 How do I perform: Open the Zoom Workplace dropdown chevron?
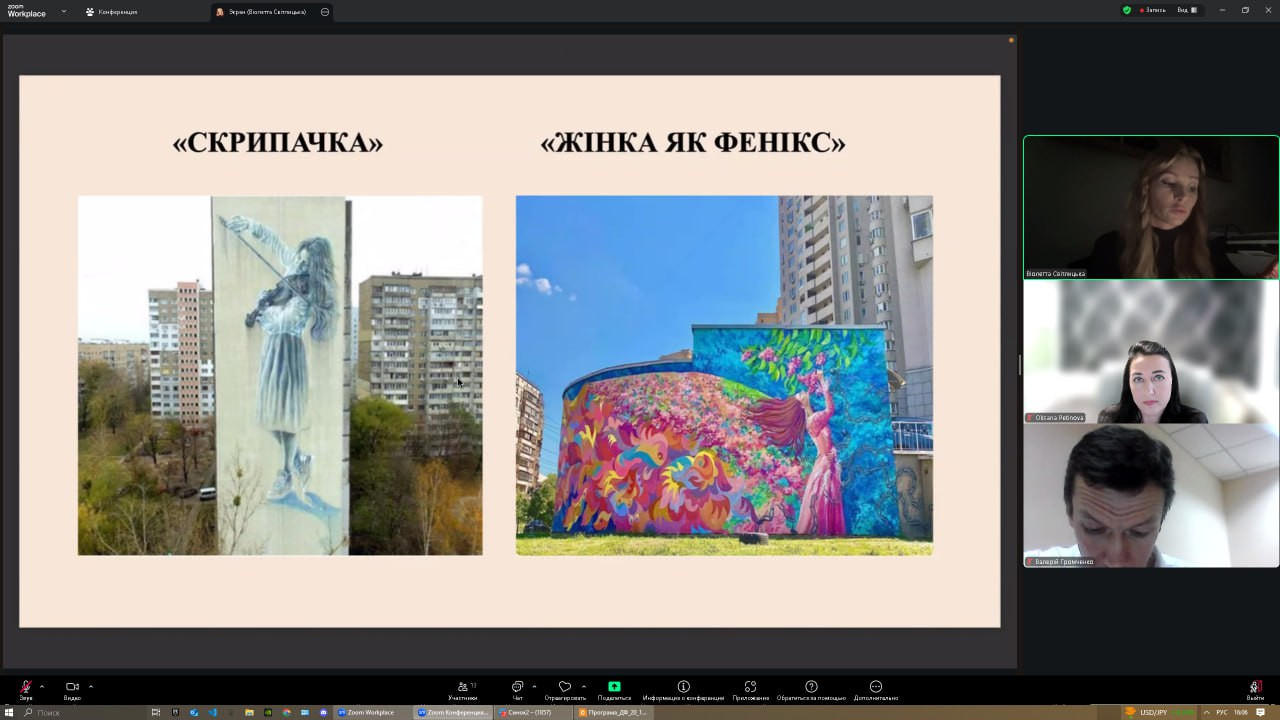tap(64, 11)
